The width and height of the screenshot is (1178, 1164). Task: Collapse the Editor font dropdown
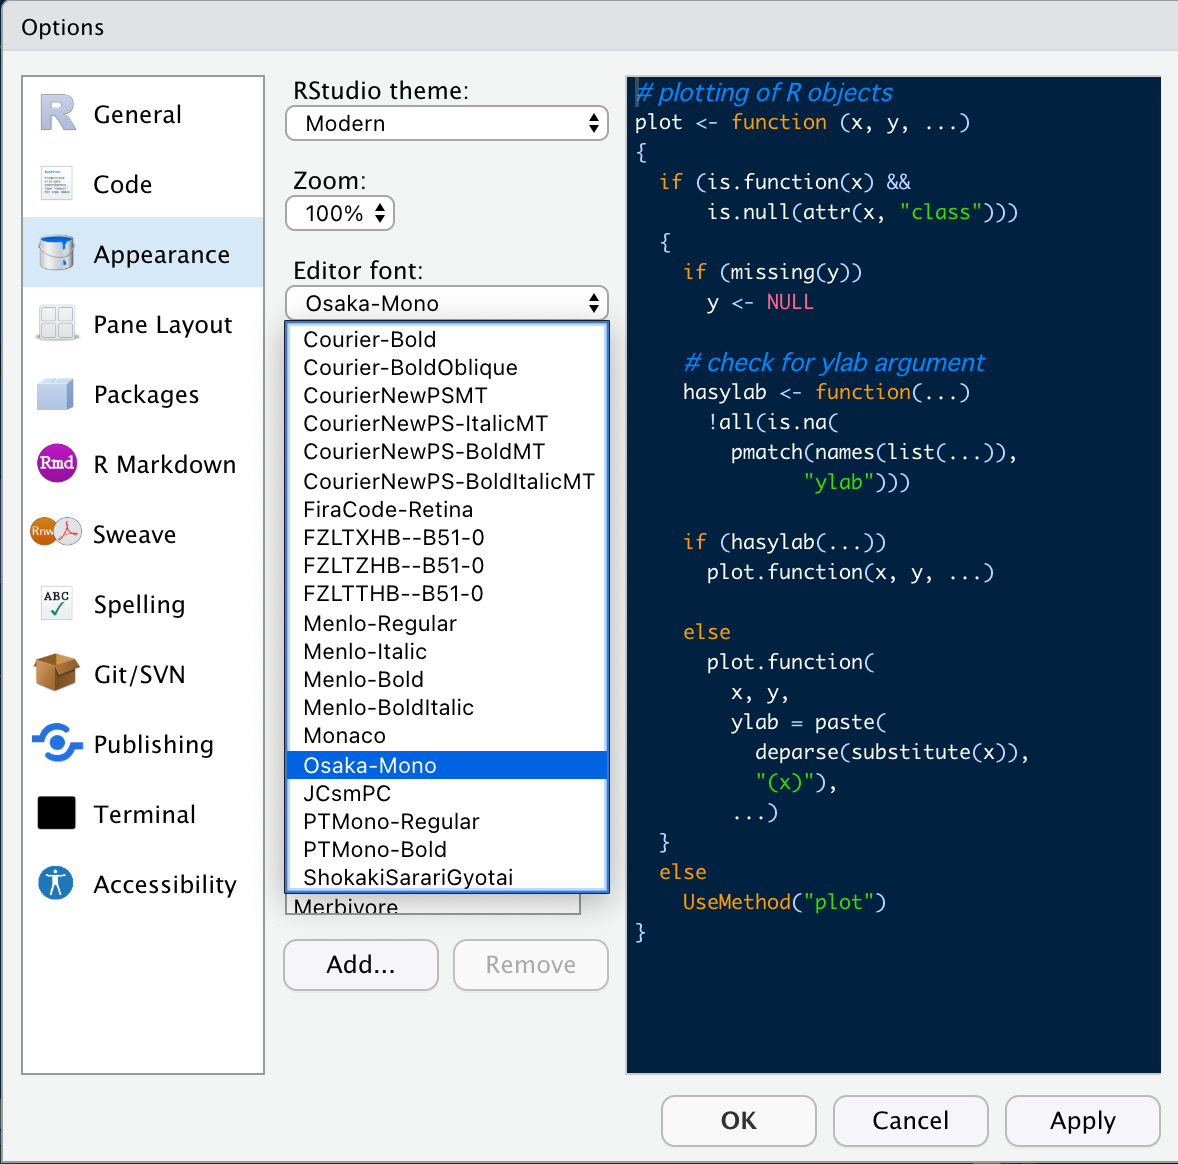(x=447, y=303)
